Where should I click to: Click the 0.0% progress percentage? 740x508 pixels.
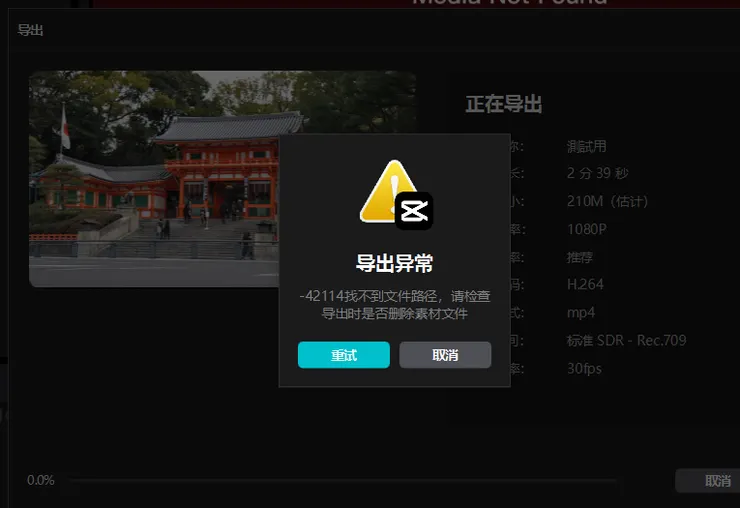click(41, 480)
